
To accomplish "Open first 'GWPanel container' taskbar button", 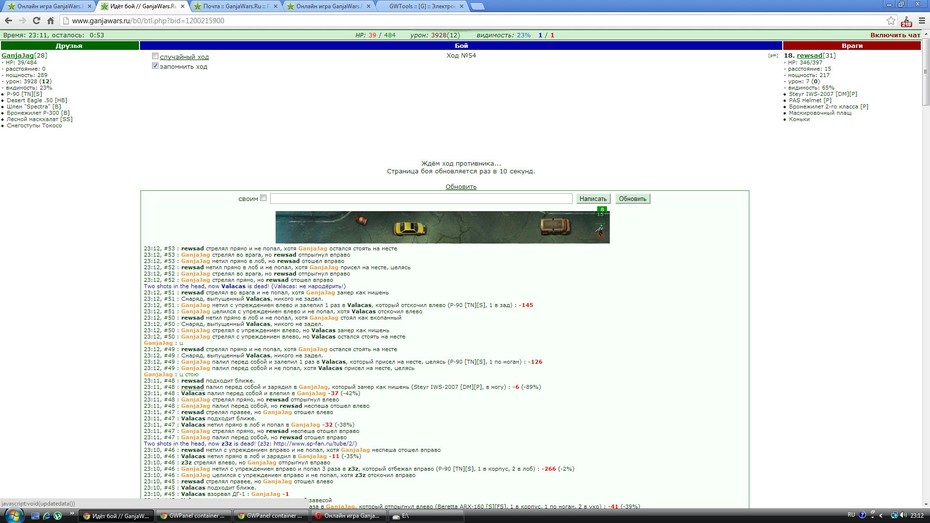I will [x=193, y=516].
